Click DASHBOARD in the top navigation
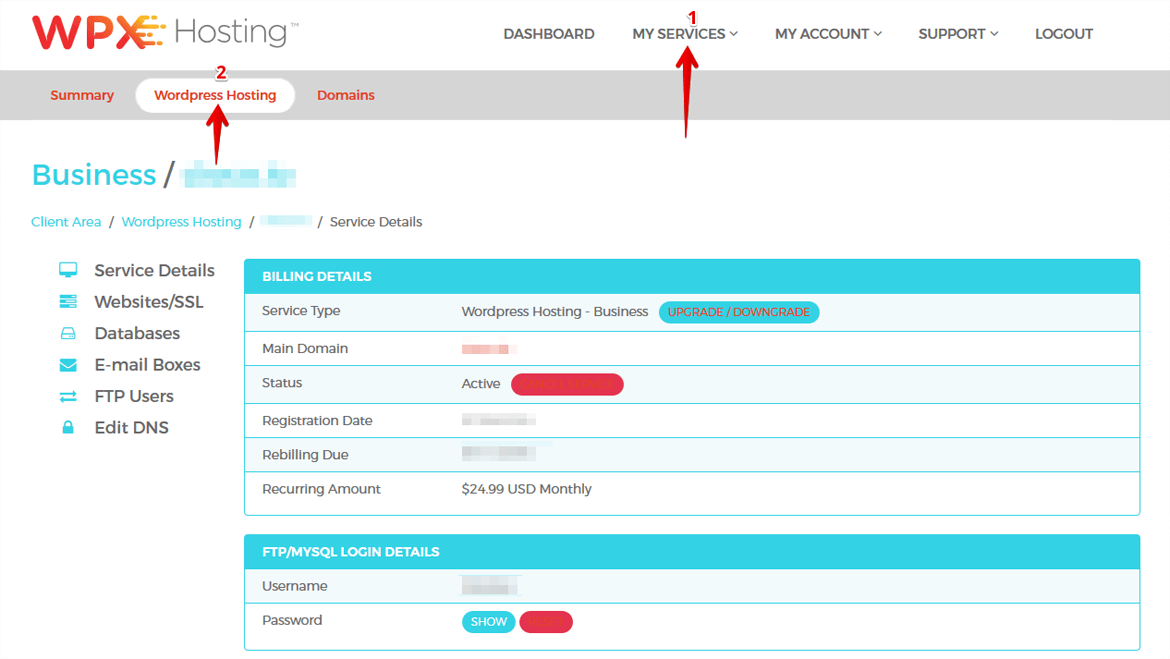Image resolution: width=1170 pixels, height=659 pixels. [x=549, y=33]
